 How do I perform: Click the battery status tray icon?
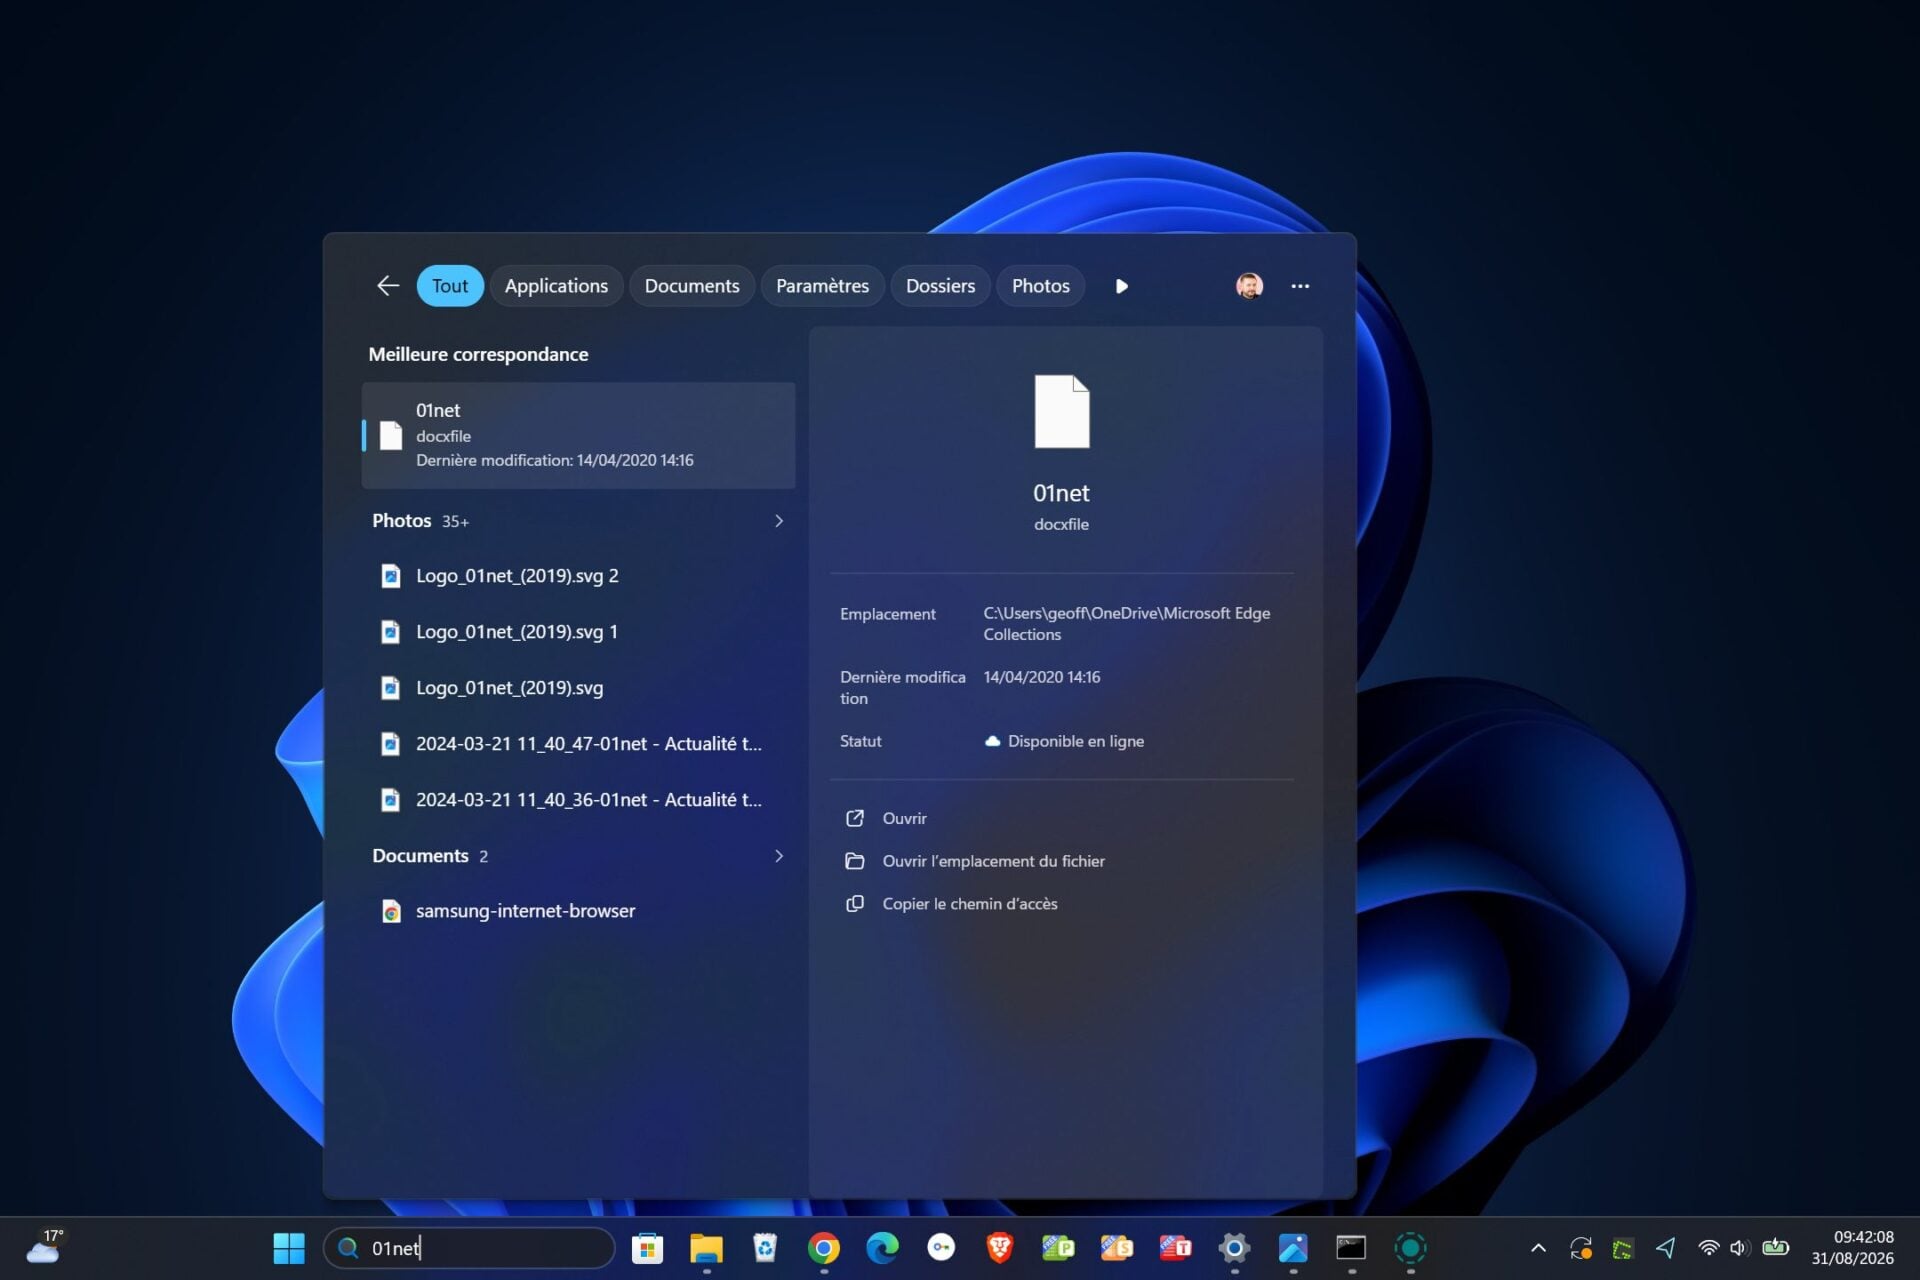pos(1776,1247)
